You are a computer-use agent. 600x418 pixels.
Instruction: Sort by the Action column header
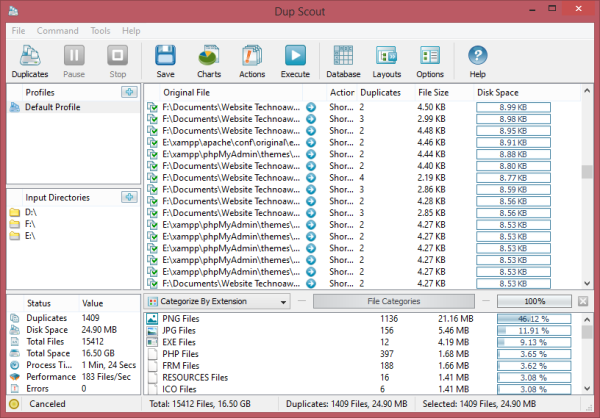pyautogui.click(x=342, y=93)
